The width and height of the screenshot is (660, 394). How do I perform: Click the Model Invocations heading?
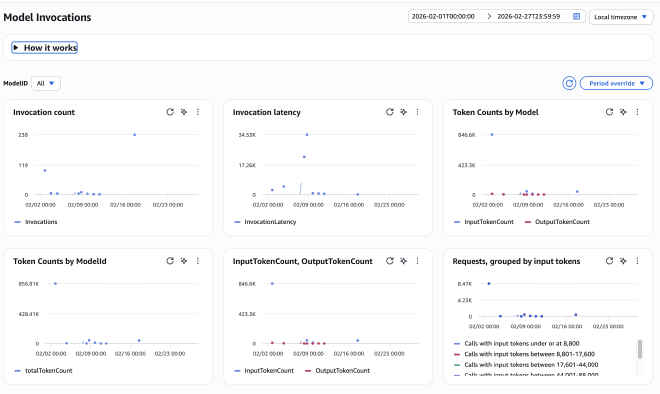47,17
